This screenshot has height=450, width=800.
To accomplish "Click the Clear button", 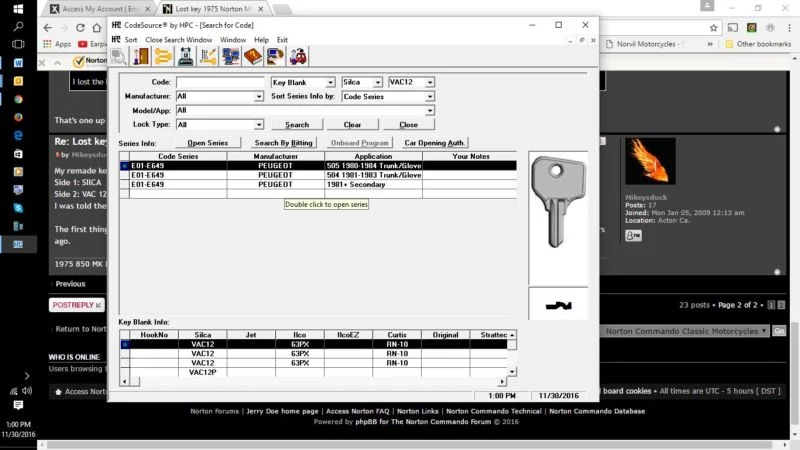I will [x=352, y=125].
